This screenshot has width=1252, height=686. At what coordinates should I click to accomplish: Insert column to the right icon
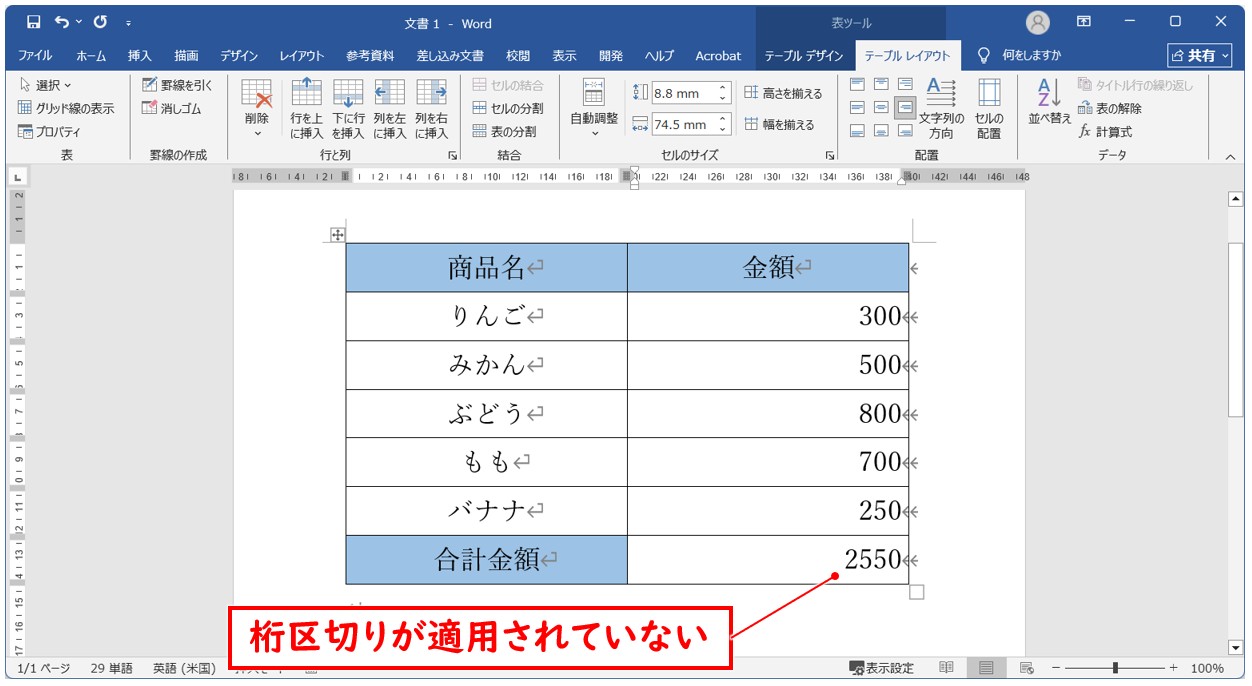tap(431, 108)
